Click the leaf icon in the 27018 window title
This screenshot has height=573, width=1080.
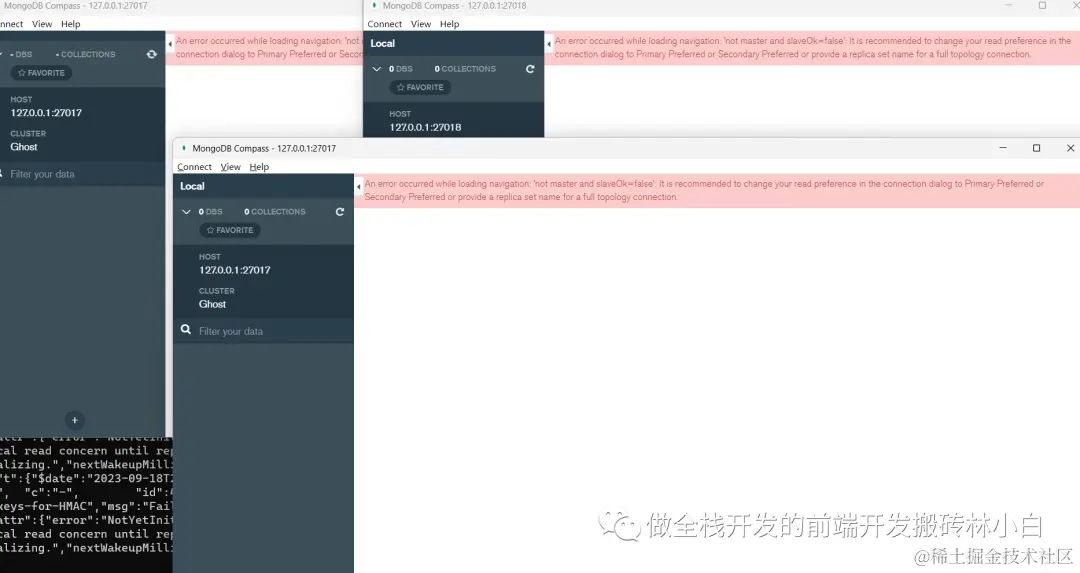pos(374,5)
